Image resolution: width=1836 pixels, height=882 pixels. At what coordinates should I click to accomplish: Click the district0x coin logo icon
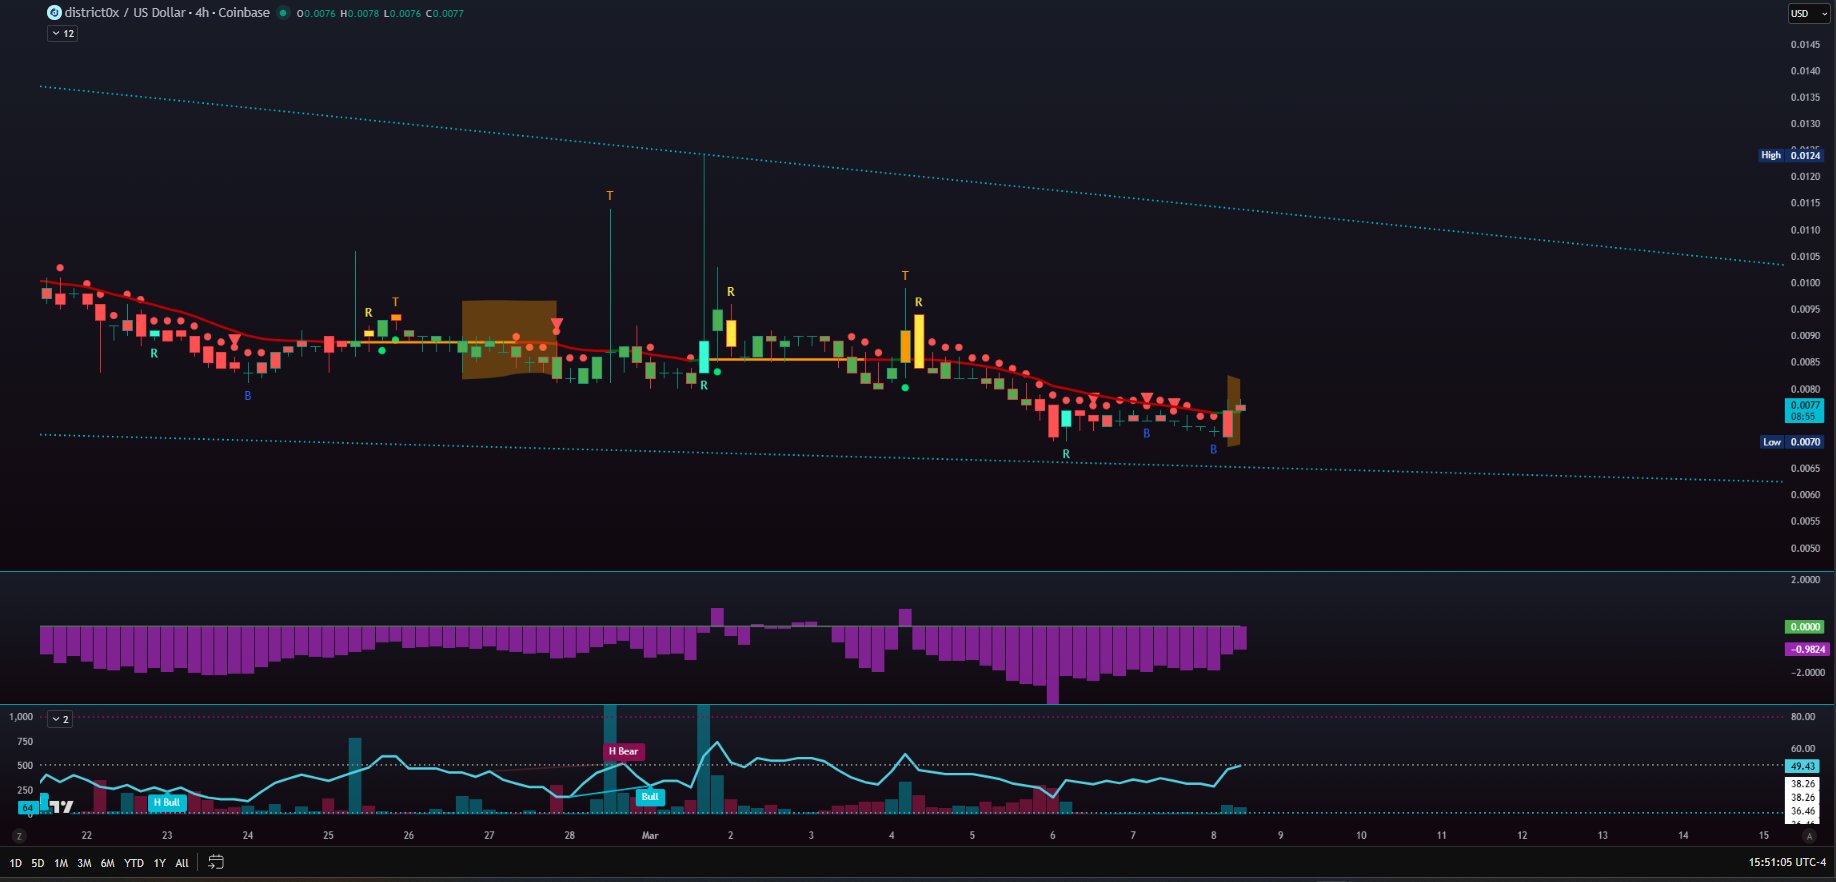point(54,13)
